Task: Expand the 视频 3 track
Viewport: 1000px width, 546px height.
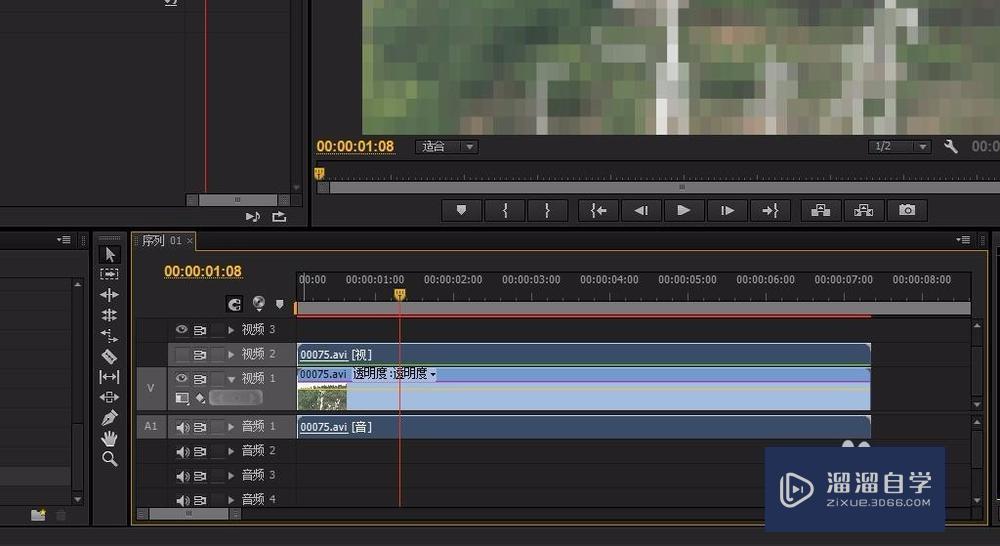Action: [x=232, y=330]
